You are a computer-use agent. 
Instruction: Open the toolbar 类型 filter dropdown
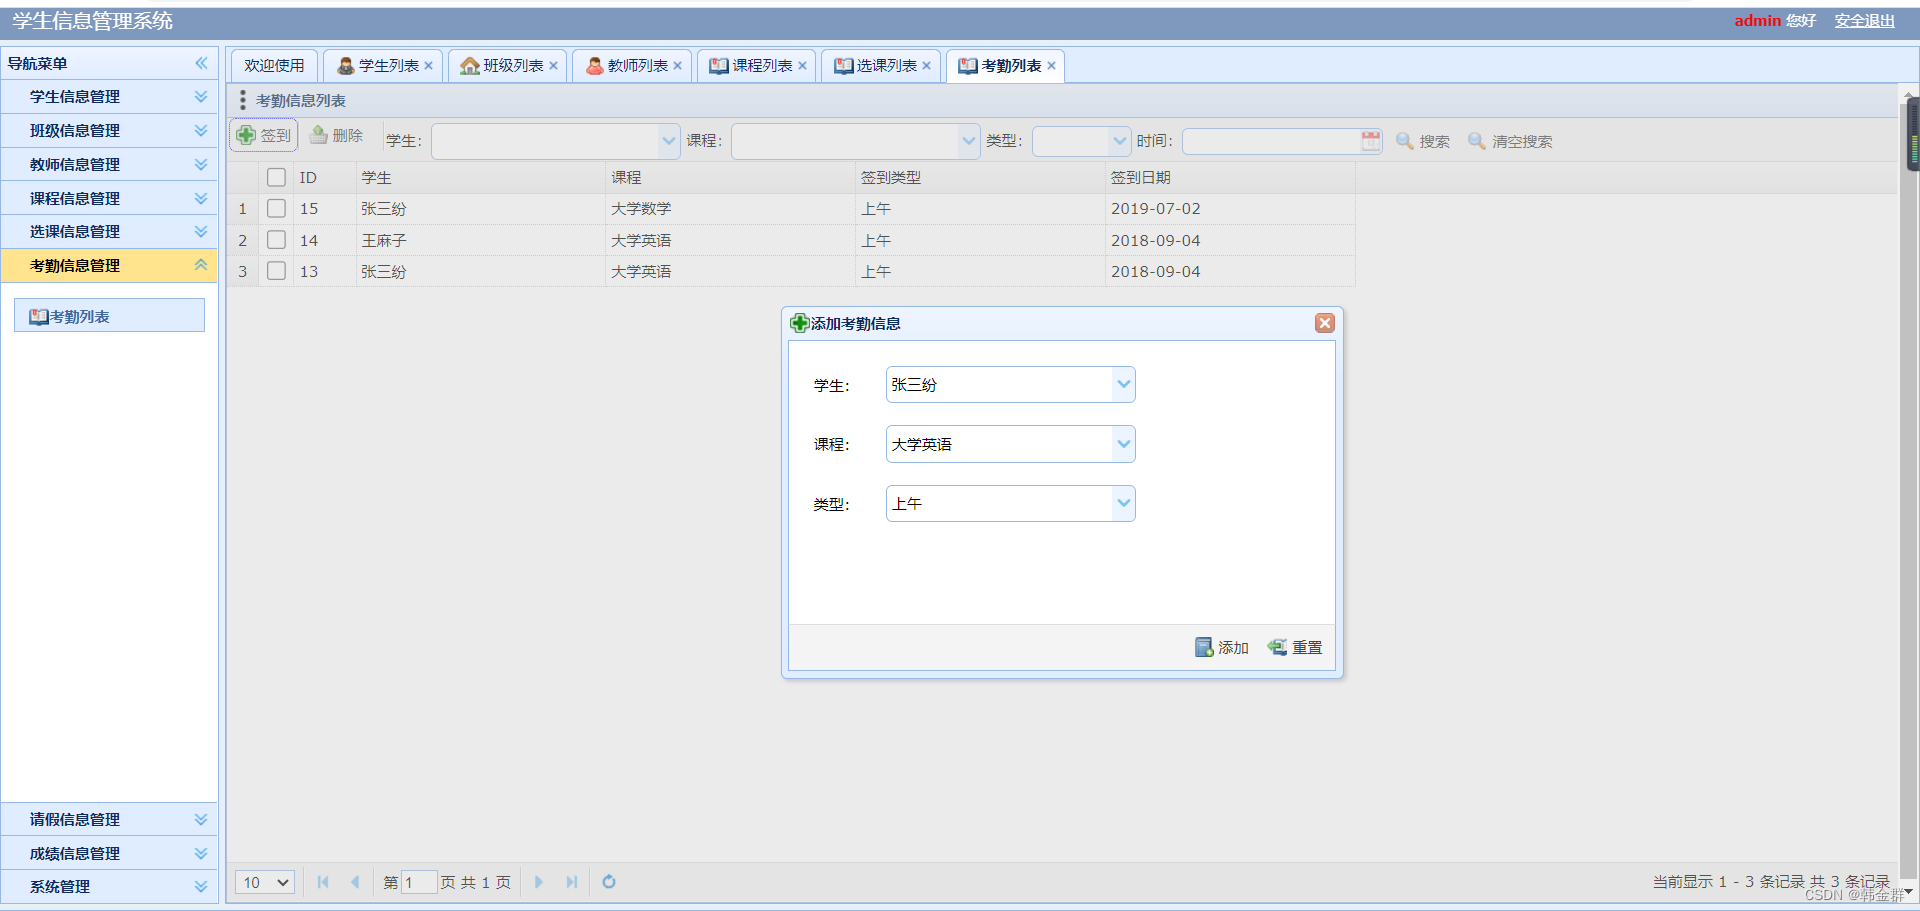[1119, 141]
